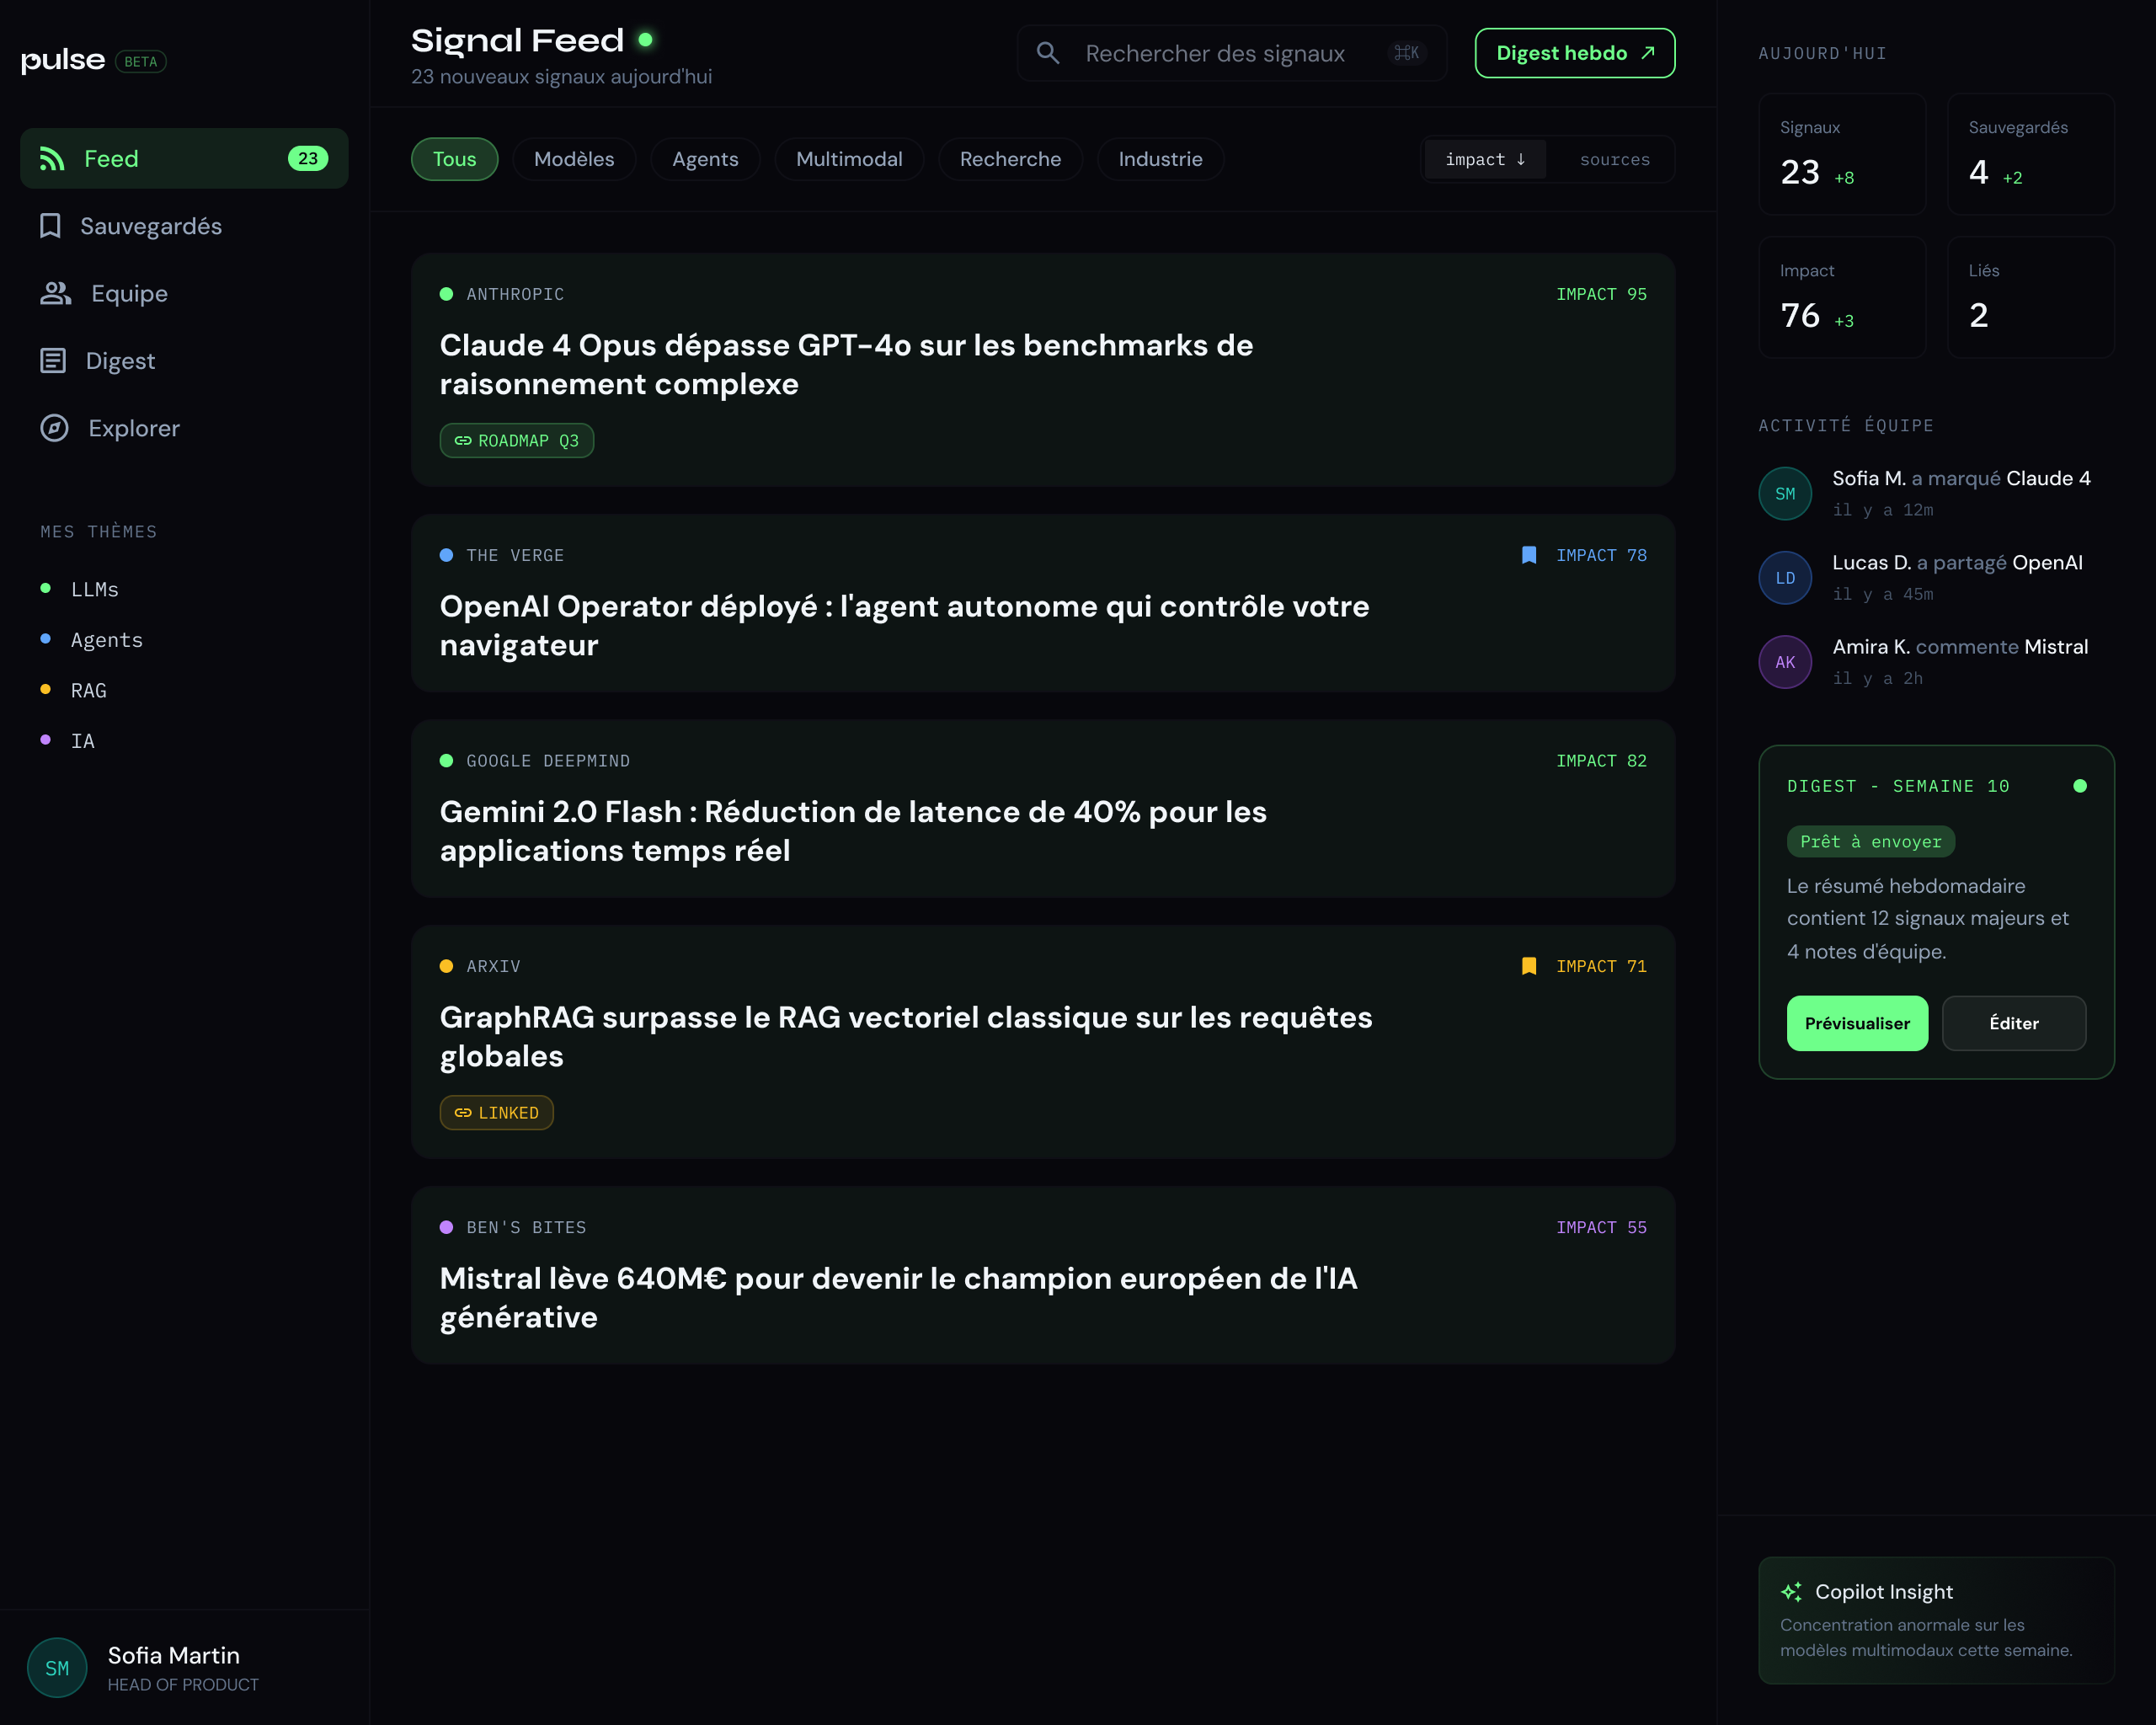2156x1725 pixels.
Task: Click the Explorer compass icon
Action: click(54, 428)
